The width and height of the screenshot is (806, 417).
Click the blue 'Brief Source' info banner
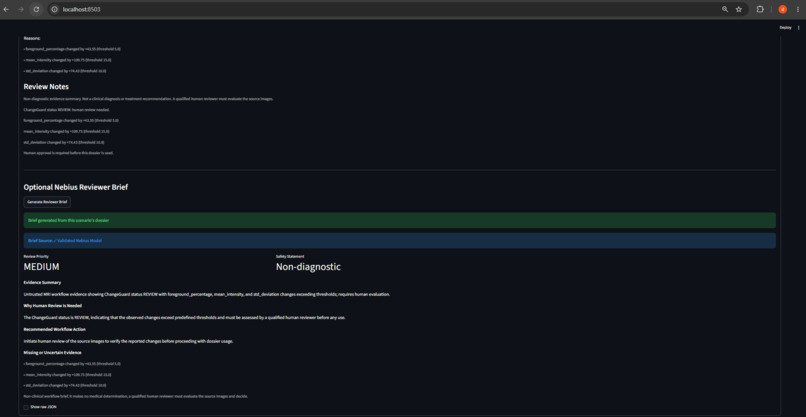pyautogui.click(x=399, y=240)
